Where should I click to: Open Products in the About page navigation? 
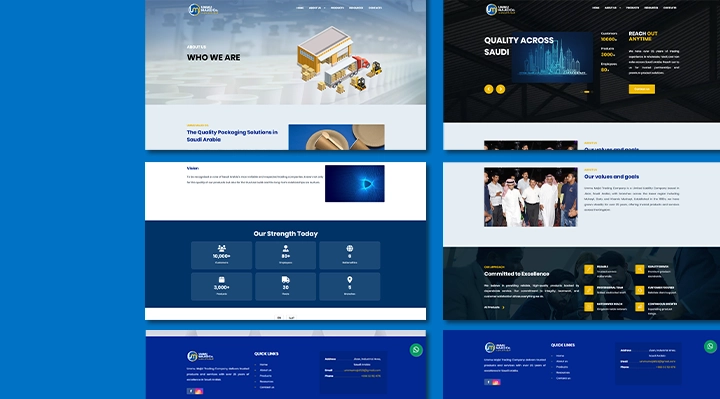click(x=337, y=8)
